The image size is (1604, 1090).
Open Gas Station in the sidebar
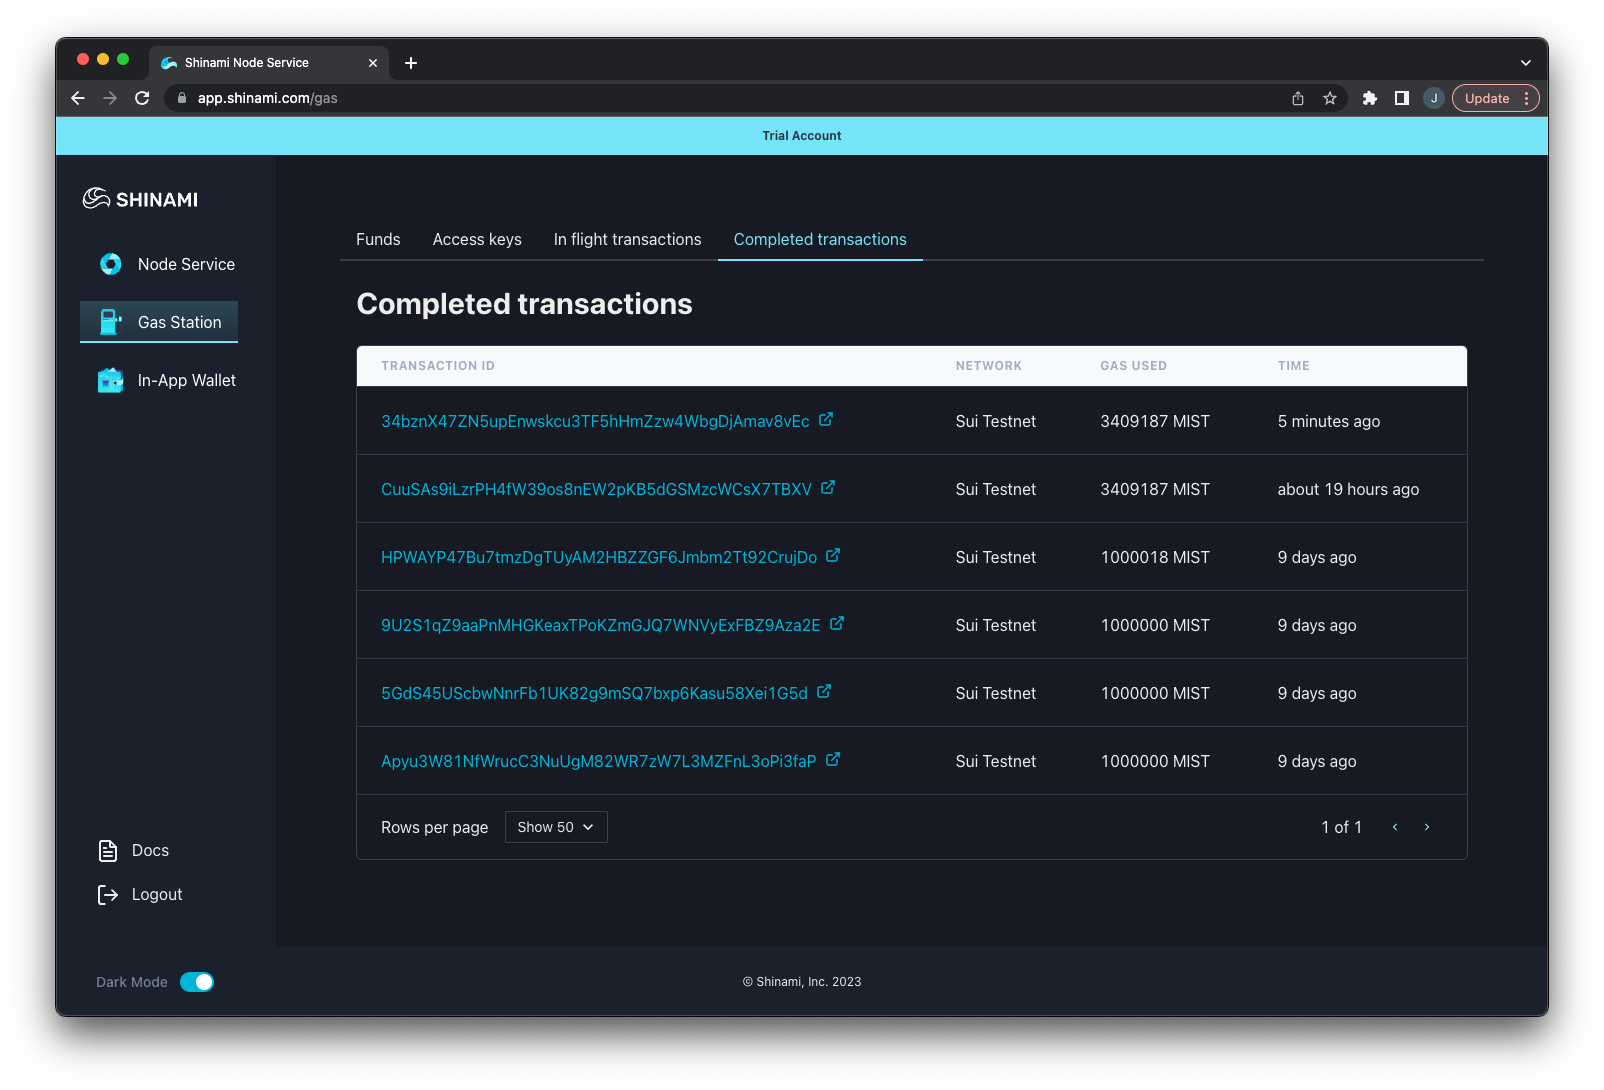[x=159, y=322]
